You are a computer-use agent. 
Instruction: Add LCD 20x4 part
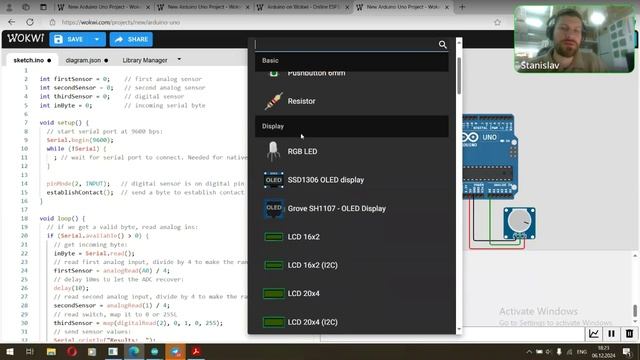[351, 293]
